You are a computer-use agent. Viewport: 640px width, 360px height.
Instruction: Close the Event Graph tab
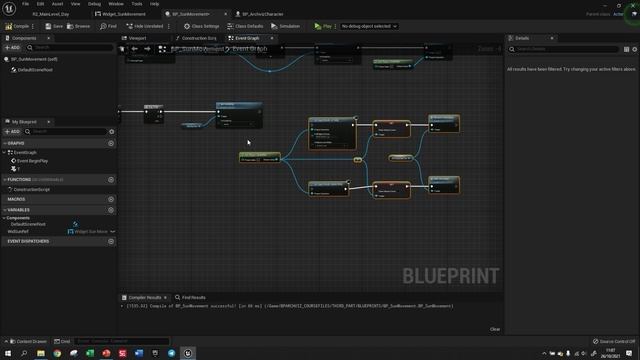coord(272,38)
